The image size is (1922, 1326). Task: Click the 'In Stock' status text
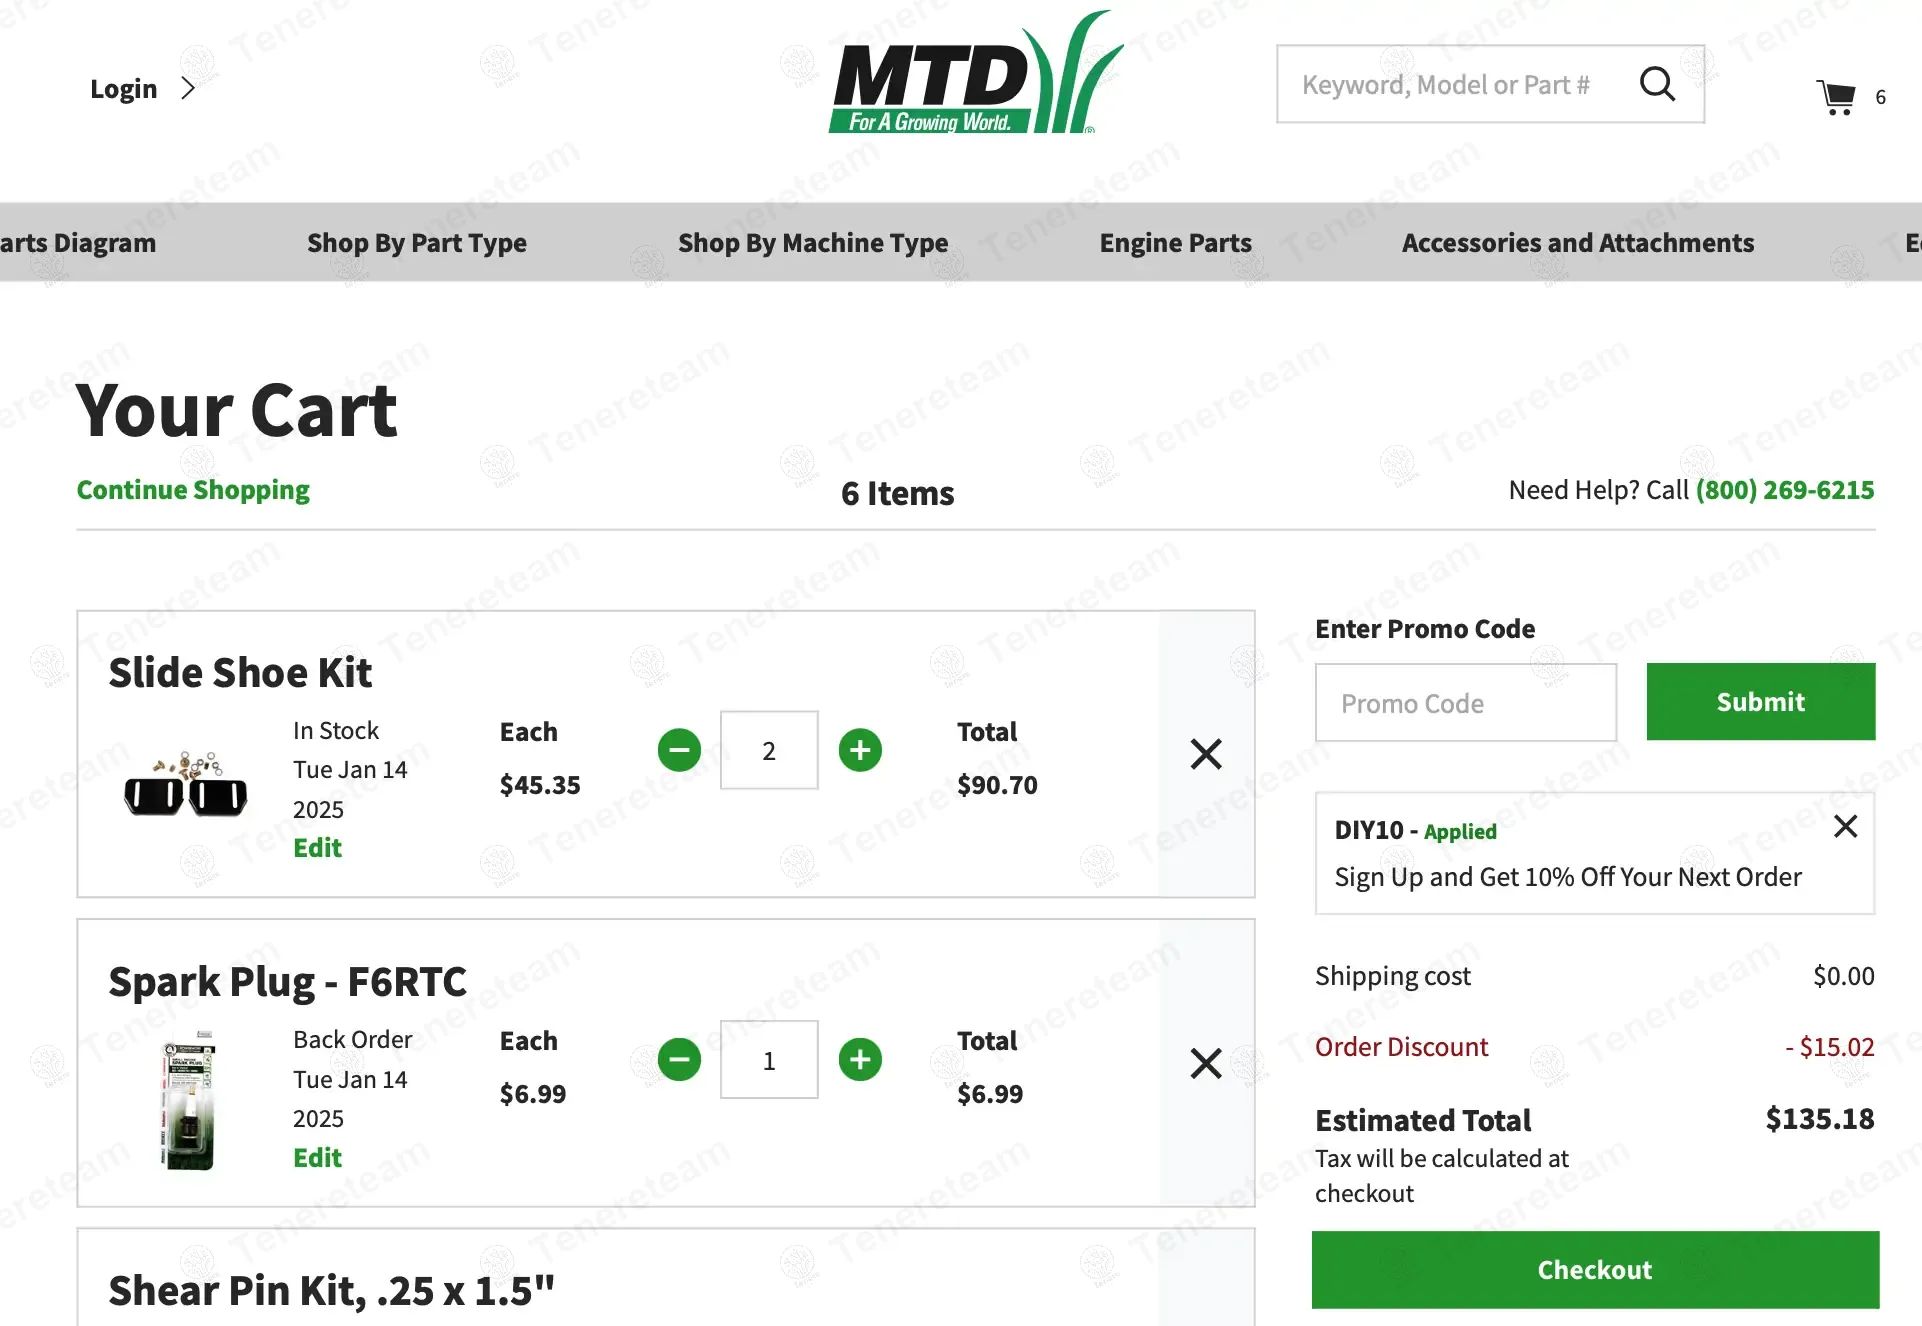point(336,731)
